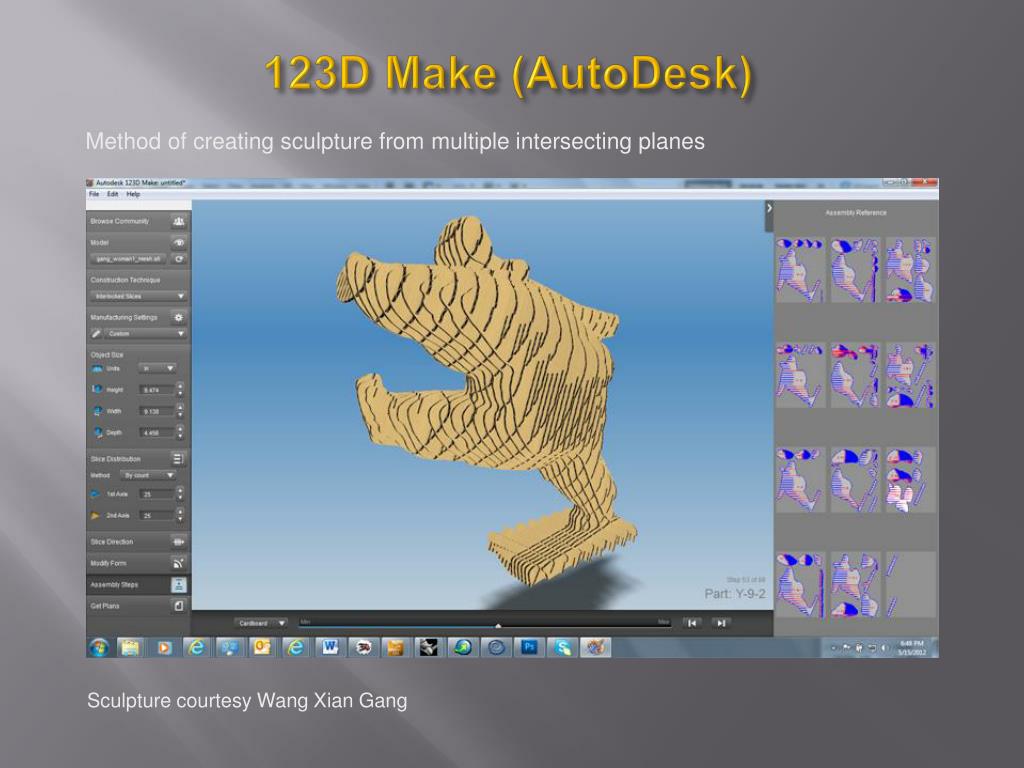Open Skype from the taskbar
1024x768 pixels.
(562, 647)
